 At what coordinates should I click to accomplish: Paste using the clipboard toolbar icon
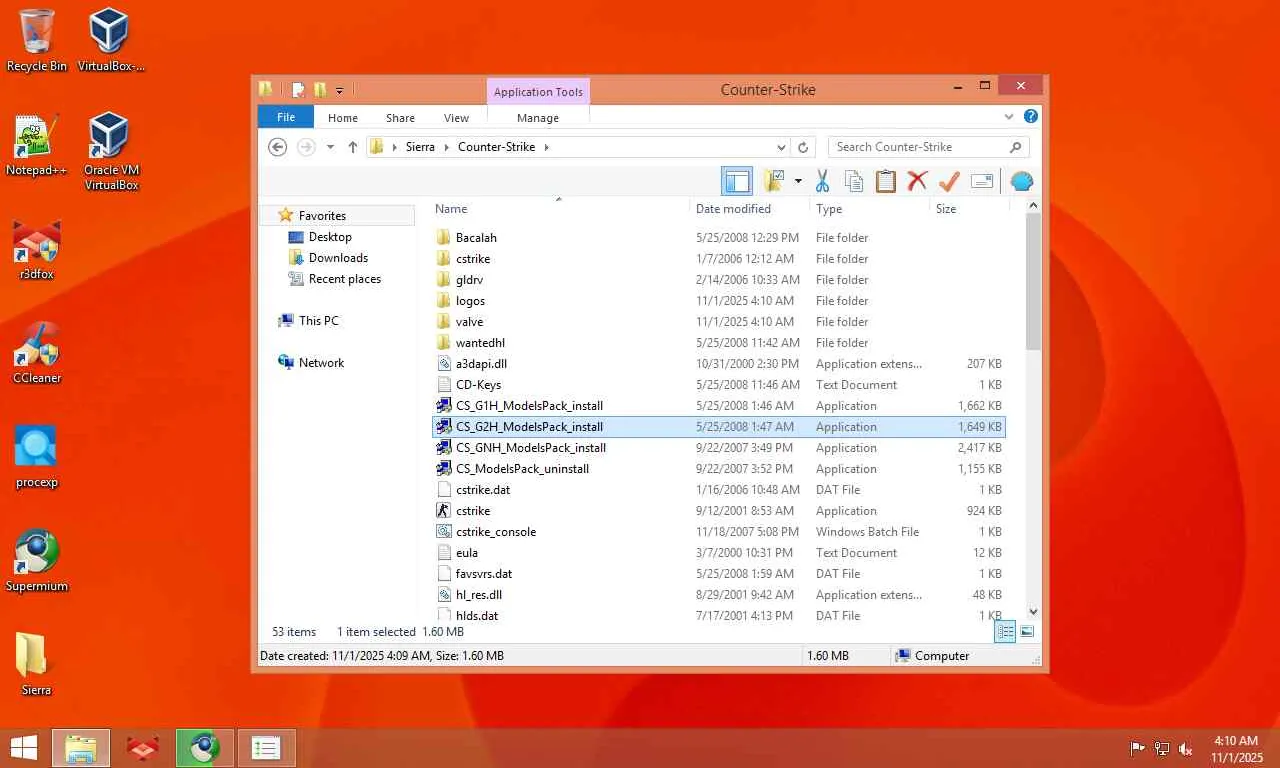pyautogui.click(x=885, y=181)
